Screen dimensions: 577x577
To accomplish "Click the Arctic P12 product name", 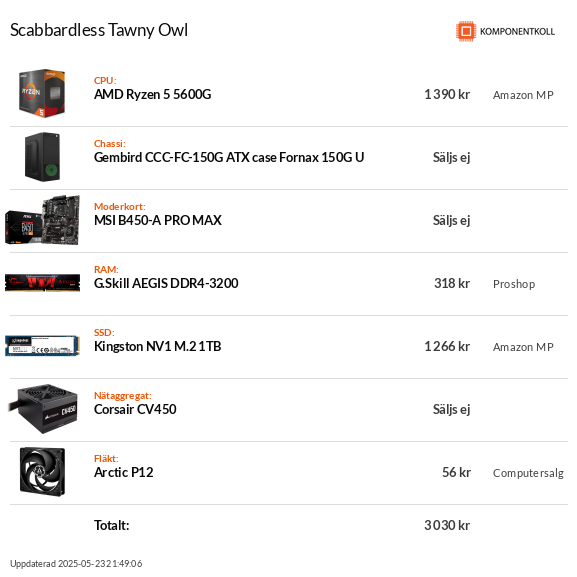I will [124, 472].
